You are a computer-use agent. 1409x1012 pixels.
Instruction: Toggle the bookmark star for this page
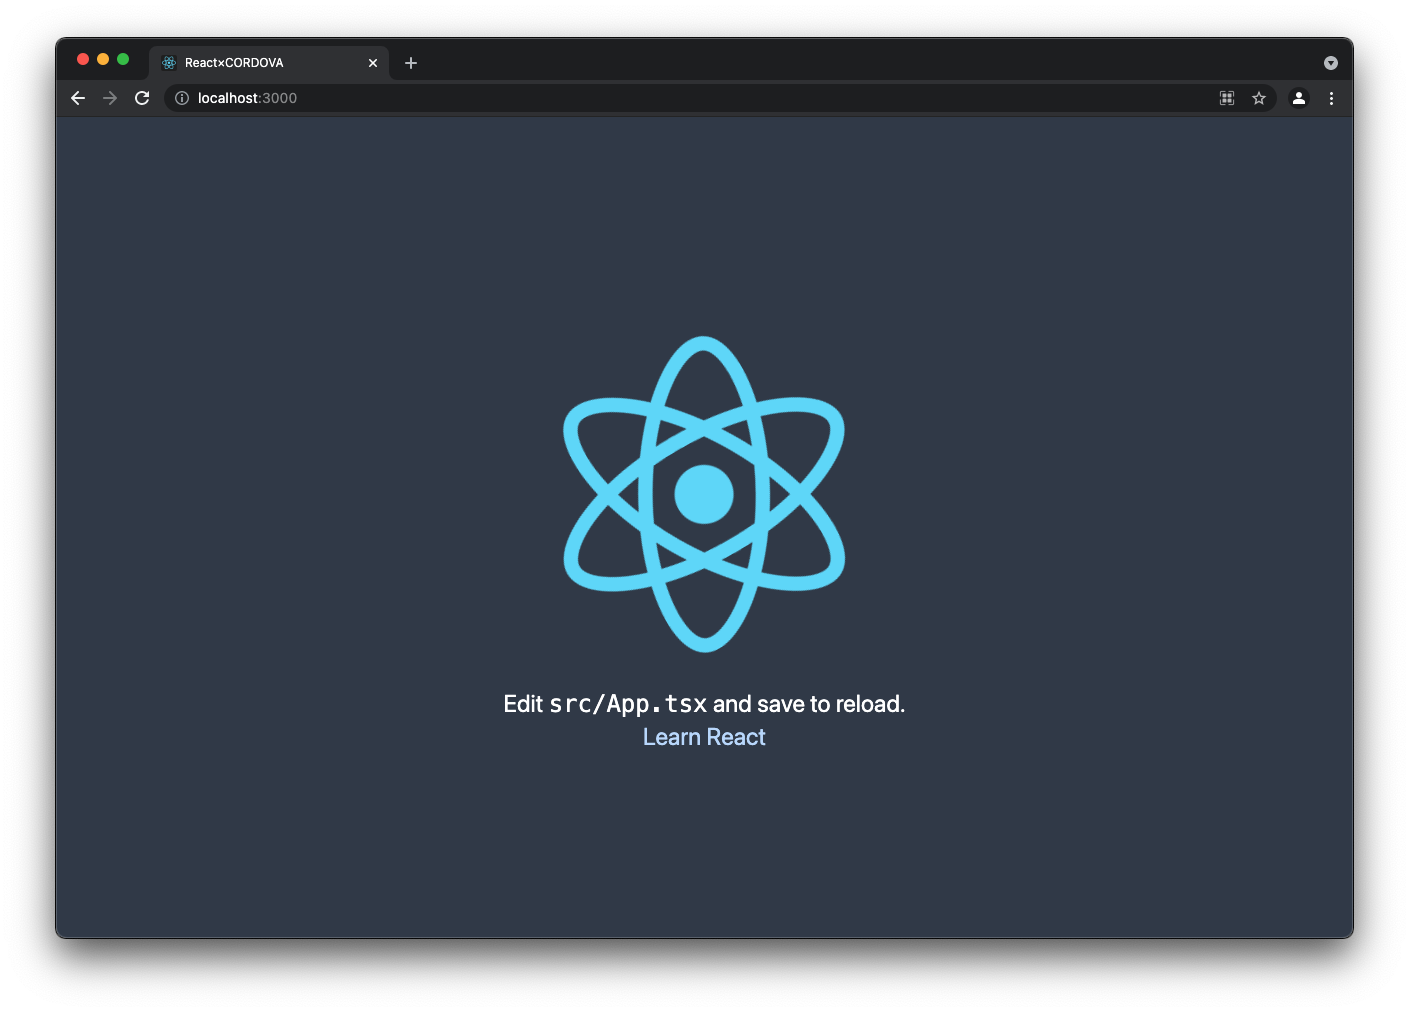pos(1258,98)
